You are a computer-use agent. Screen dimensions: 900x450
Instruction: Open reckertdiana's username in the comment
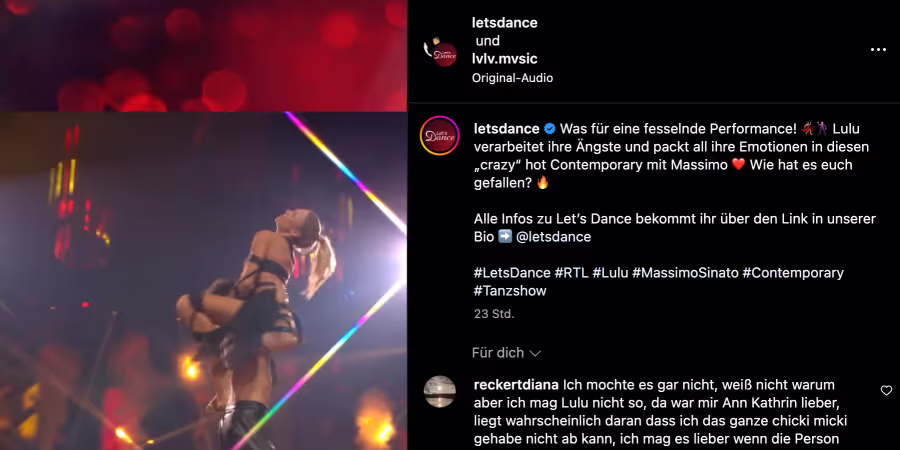click(x=517, y=385)
